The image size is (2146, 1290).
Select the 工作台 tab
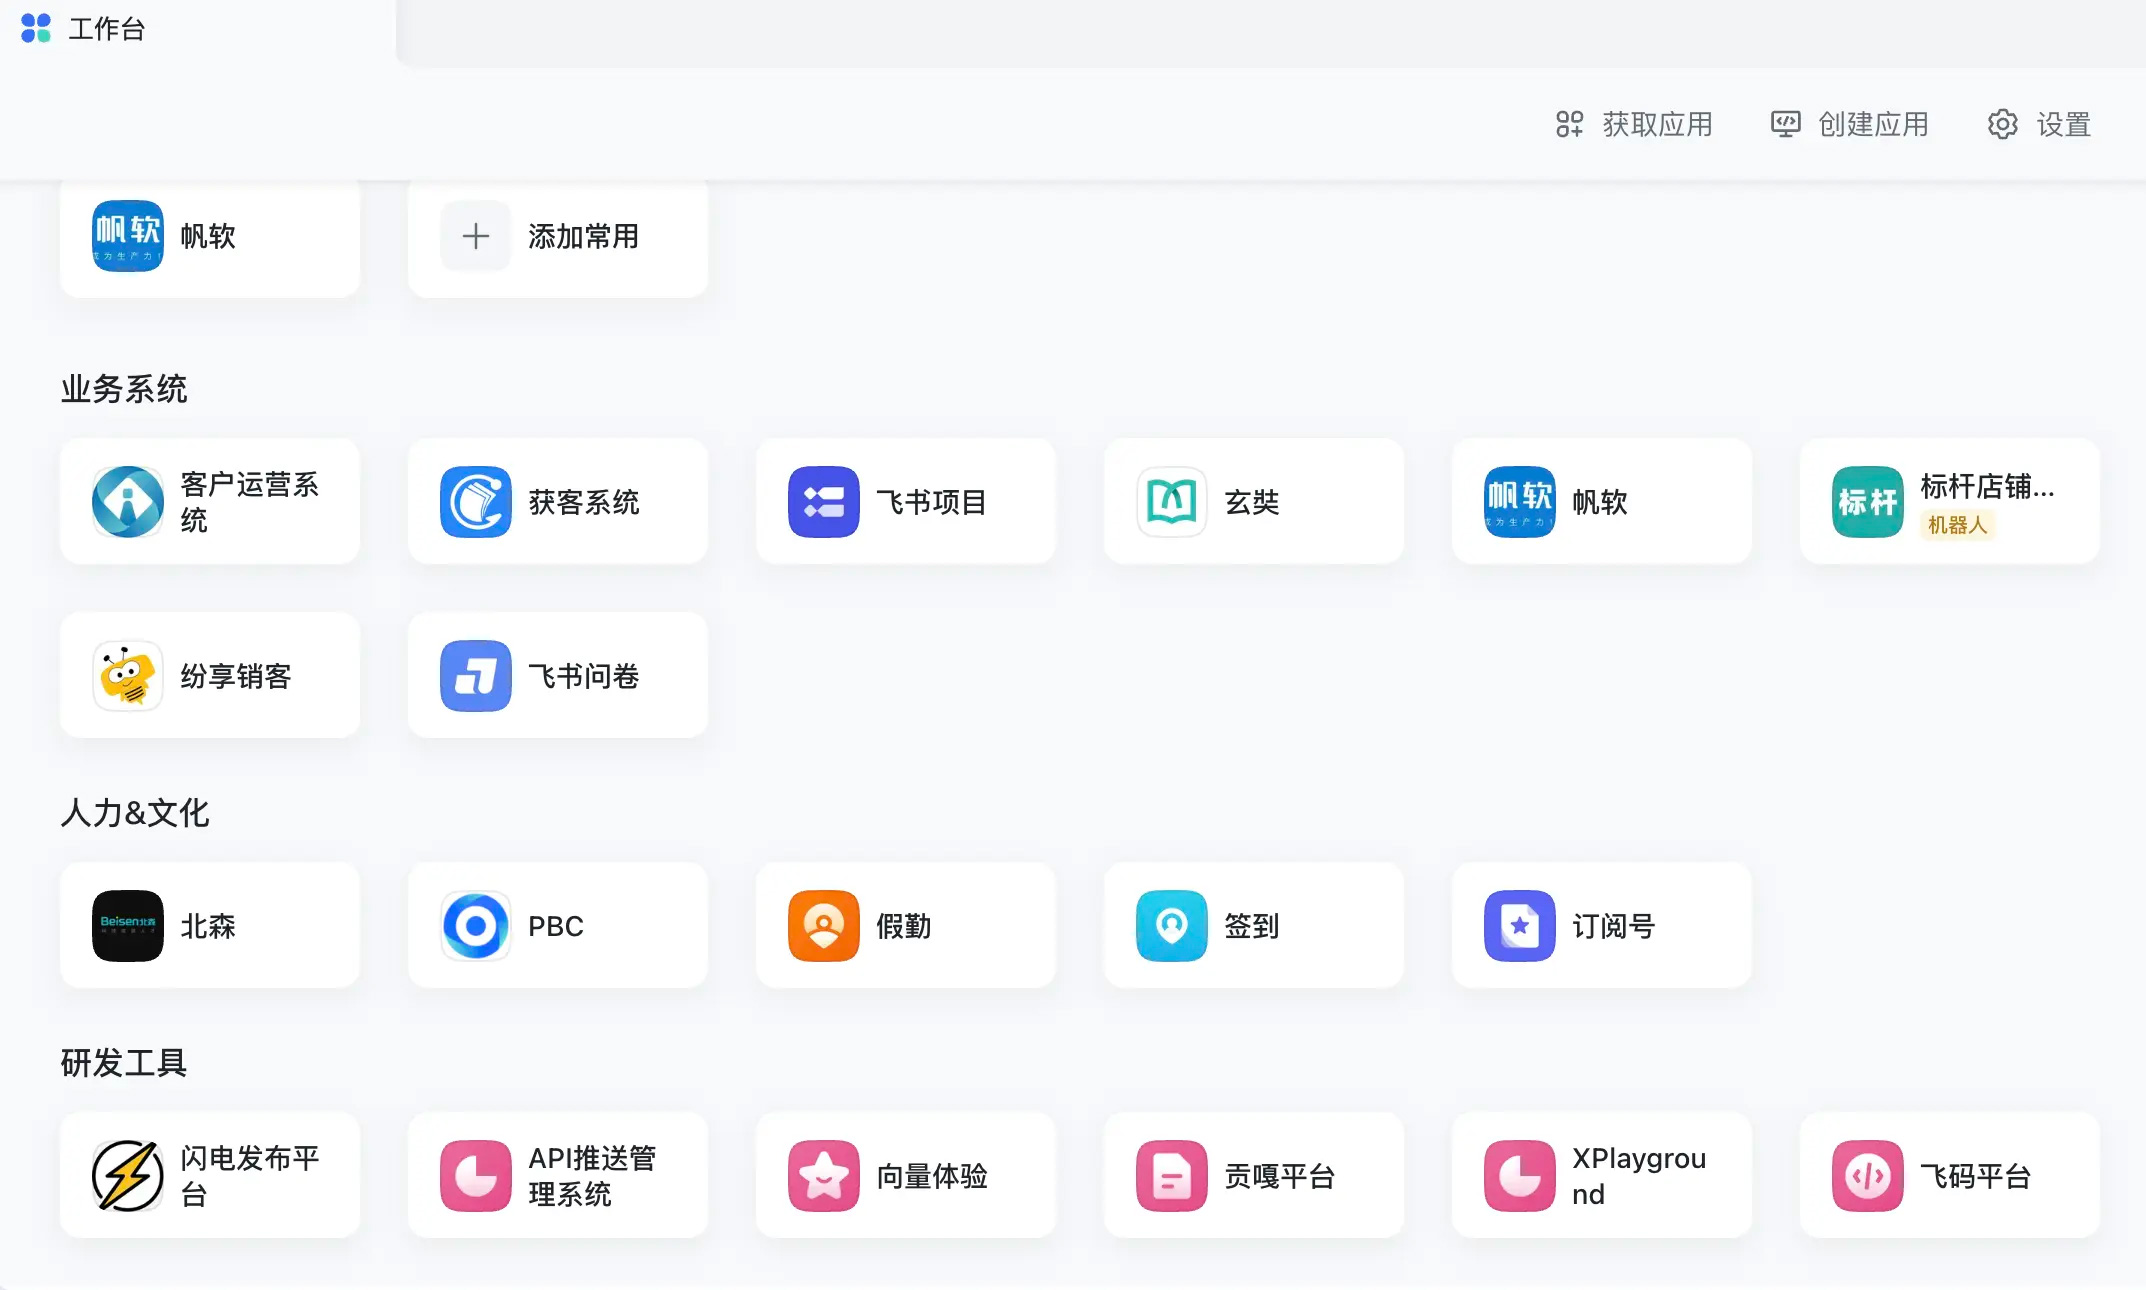click(x=198, y=30)
